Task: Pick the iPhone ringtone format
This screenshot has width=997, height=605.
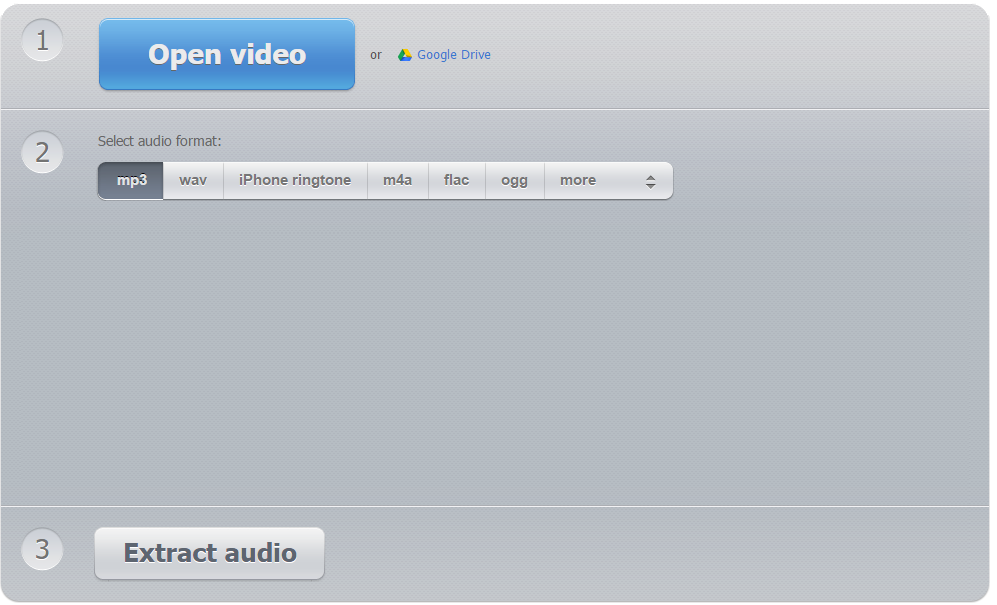Action: (295, 181)
